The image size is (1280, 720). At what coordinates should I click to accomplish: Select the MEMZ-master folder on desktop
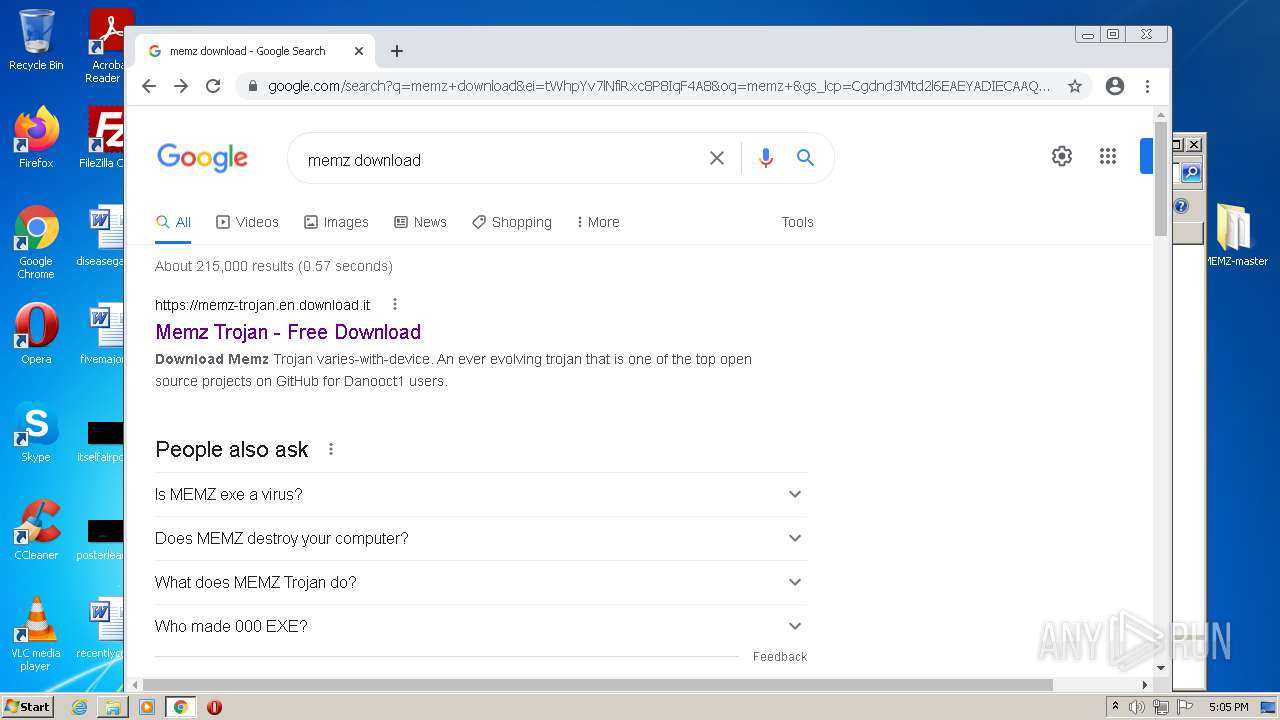(1234, 235)
